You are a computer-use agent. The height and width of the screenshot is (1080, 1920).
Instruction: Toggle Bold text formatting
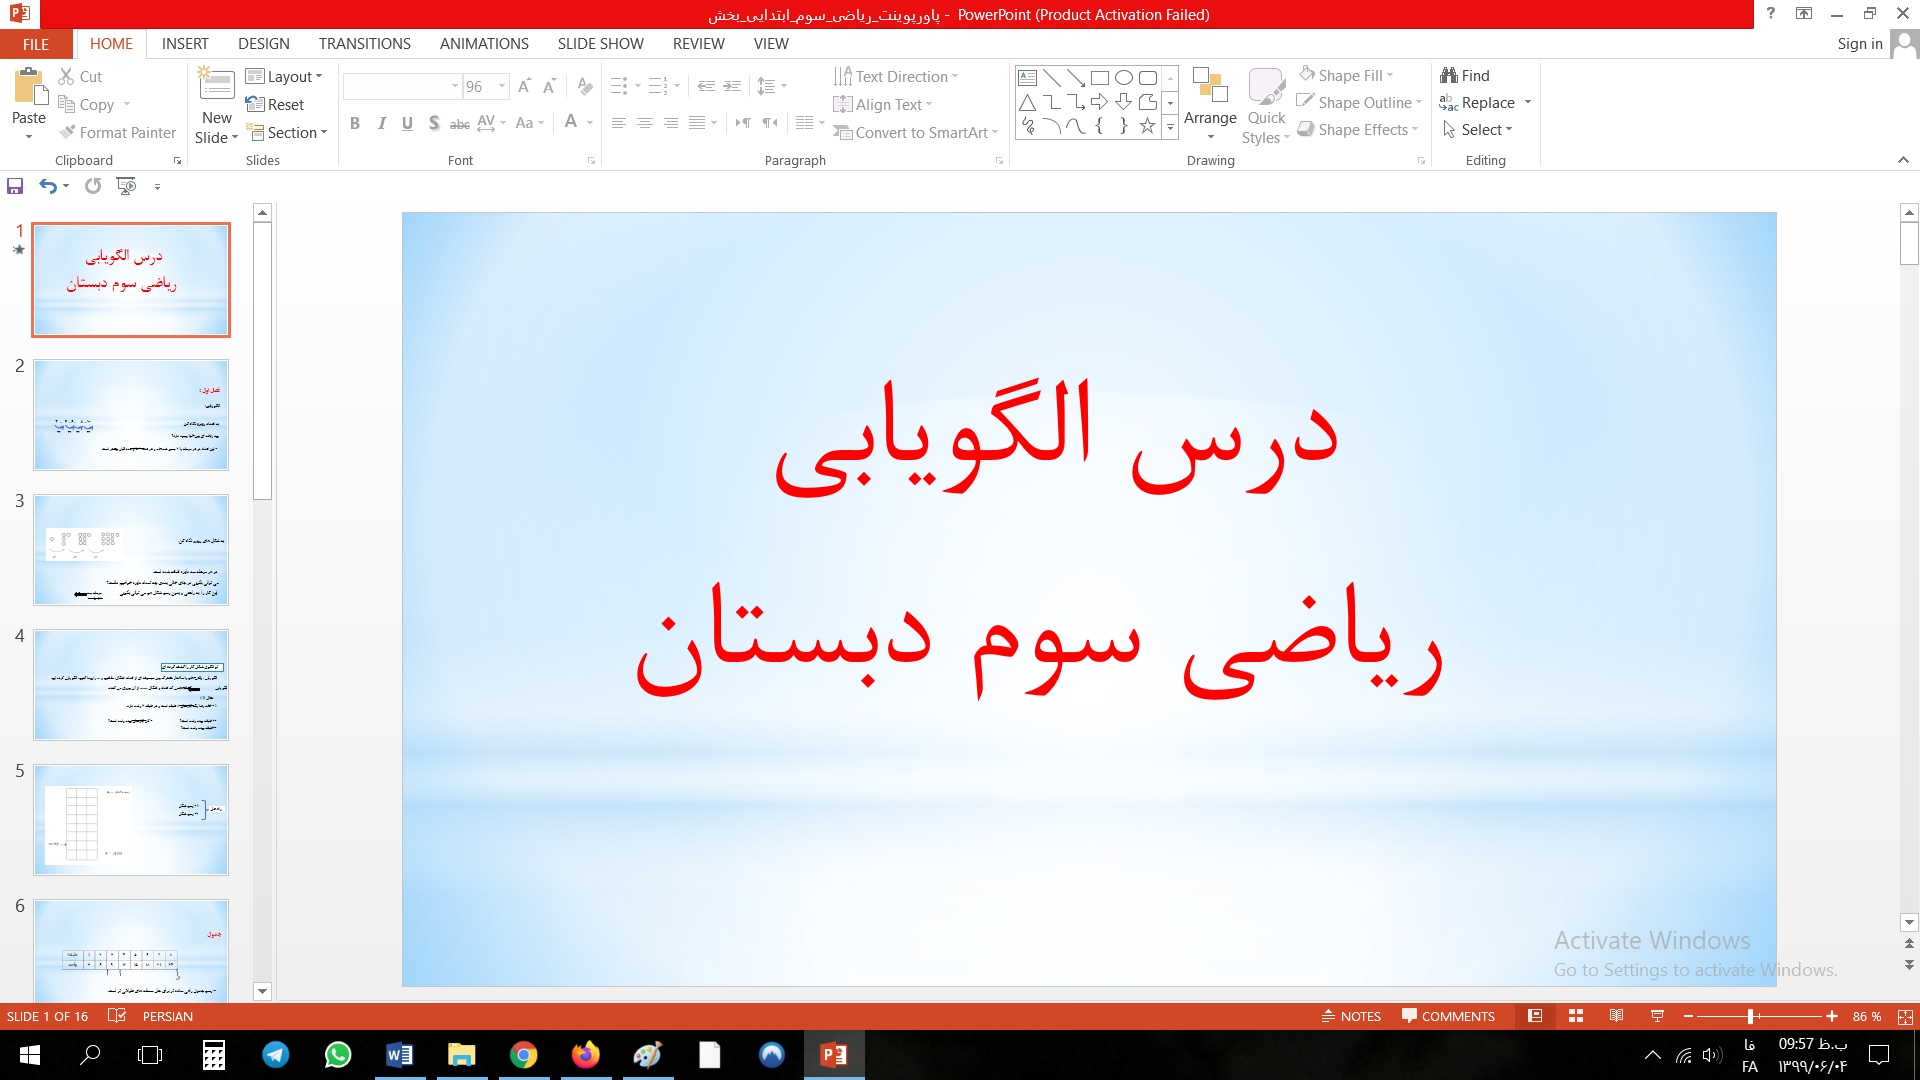point(354,123)
